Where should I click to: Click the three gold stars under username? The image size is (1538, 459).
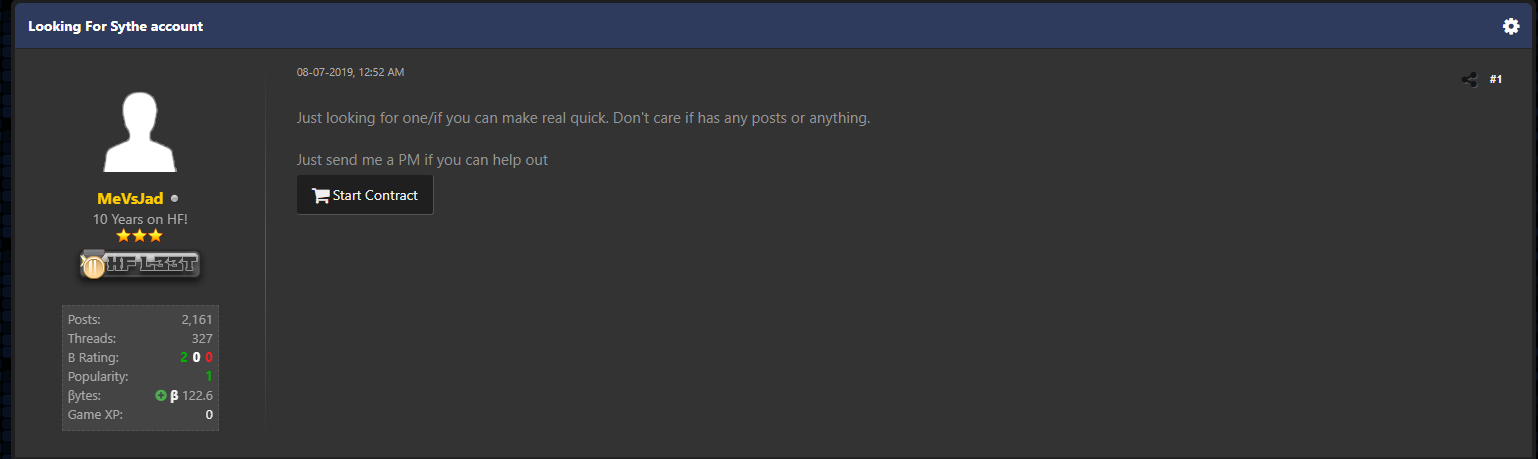(x=140, y=236)
